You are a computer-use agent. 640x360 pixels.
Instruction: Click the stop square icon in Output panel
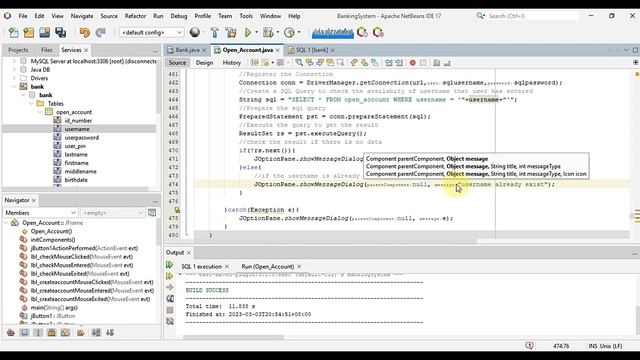point(170,310)
